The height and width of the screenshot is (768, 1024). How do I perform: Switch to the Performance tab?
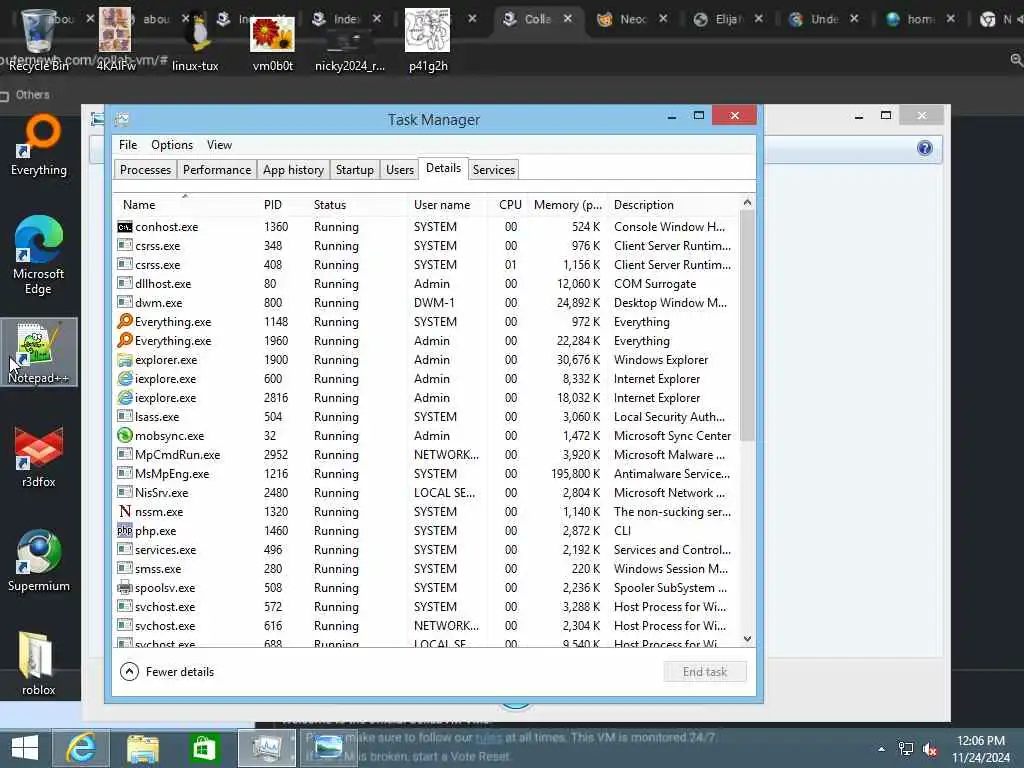(x=217, y=170)
